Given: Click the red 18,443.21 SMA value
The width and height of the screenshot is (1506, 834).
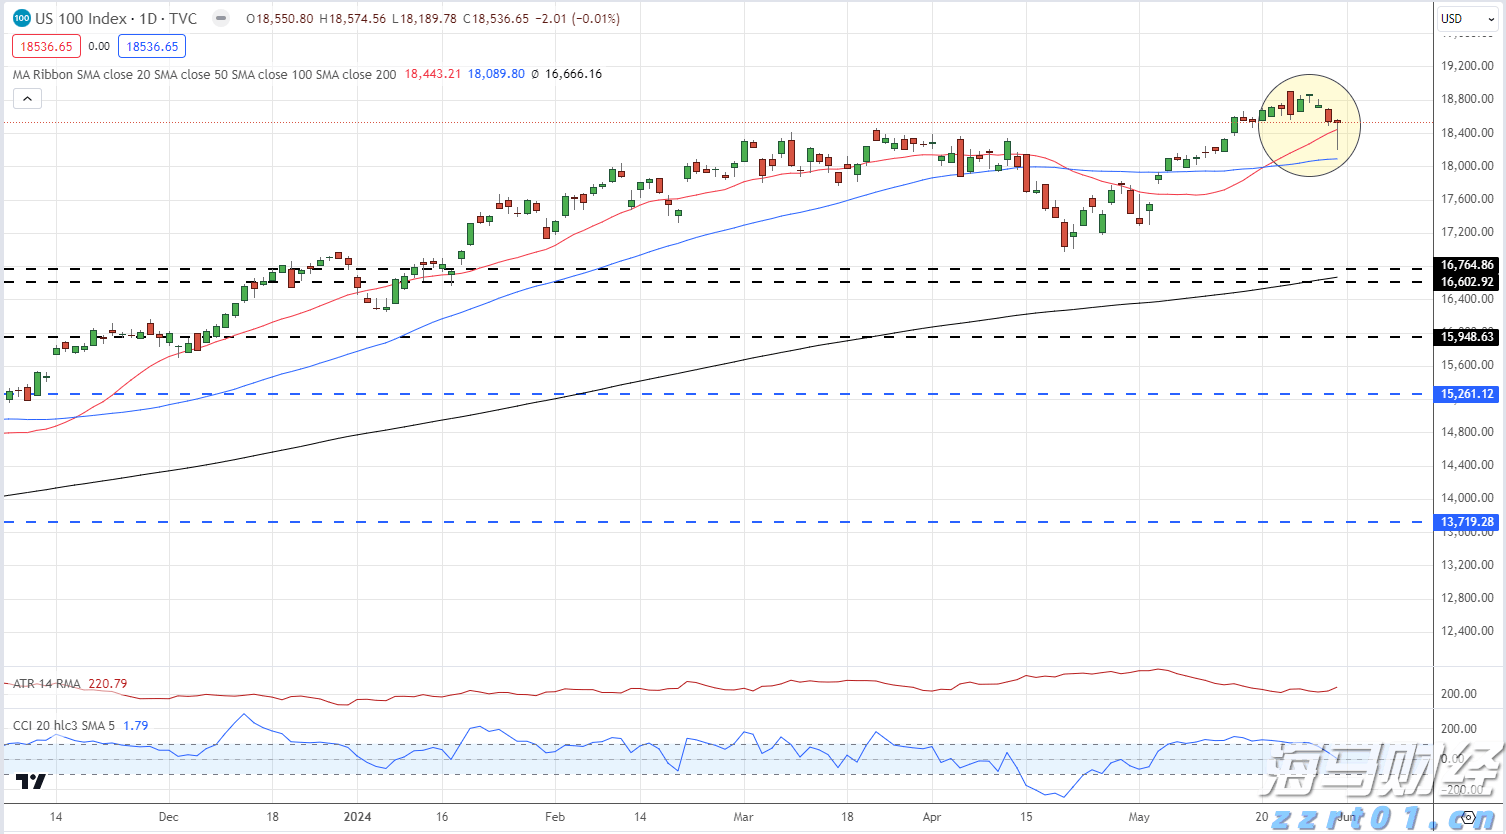Looking at the screenshot, I should click(x=433, y=74).
